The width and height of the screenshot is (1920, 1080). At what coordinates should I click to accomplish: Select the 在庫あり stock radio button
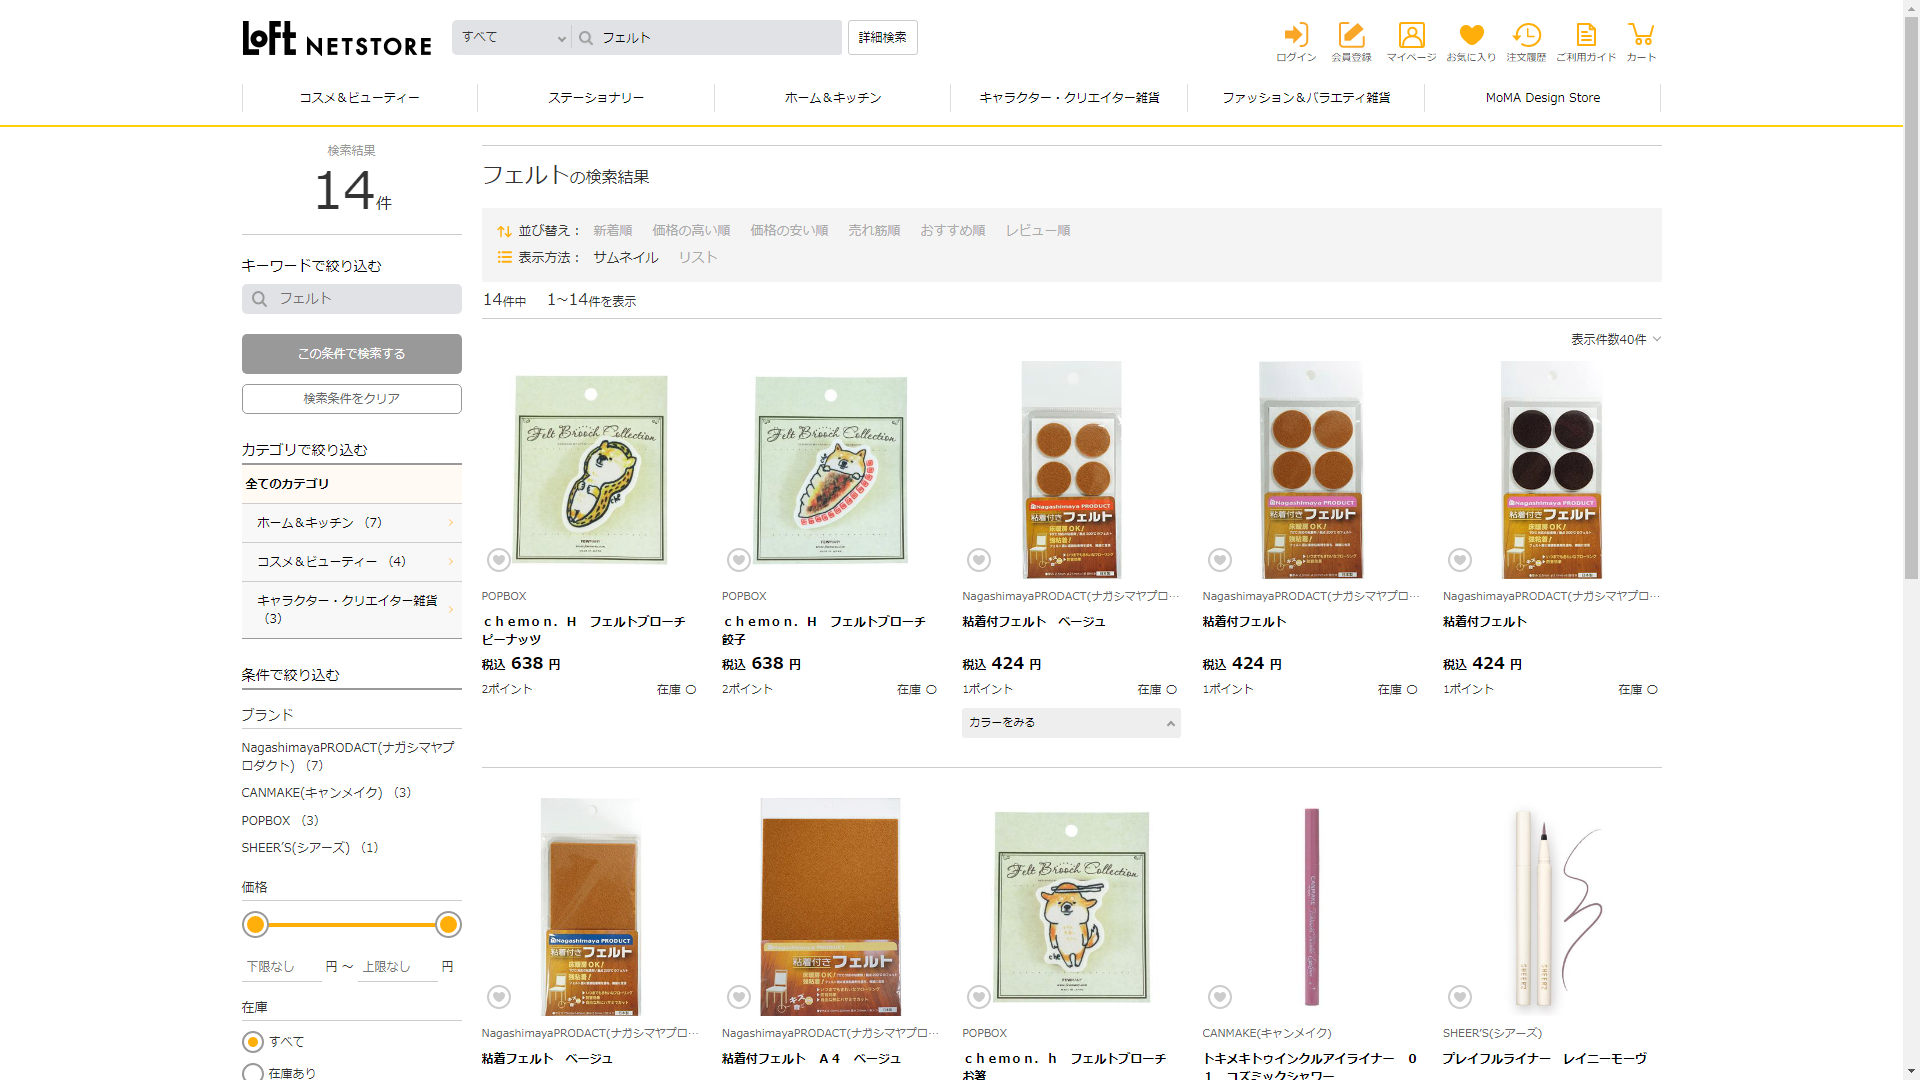pyautogui.click(x=253, y=1072)
